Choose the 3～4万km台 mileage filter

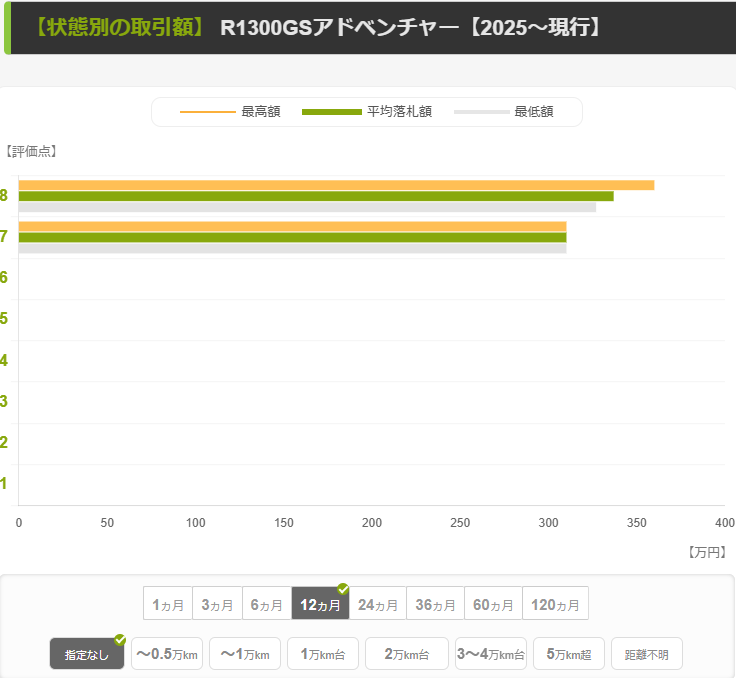tap(491, 654)
